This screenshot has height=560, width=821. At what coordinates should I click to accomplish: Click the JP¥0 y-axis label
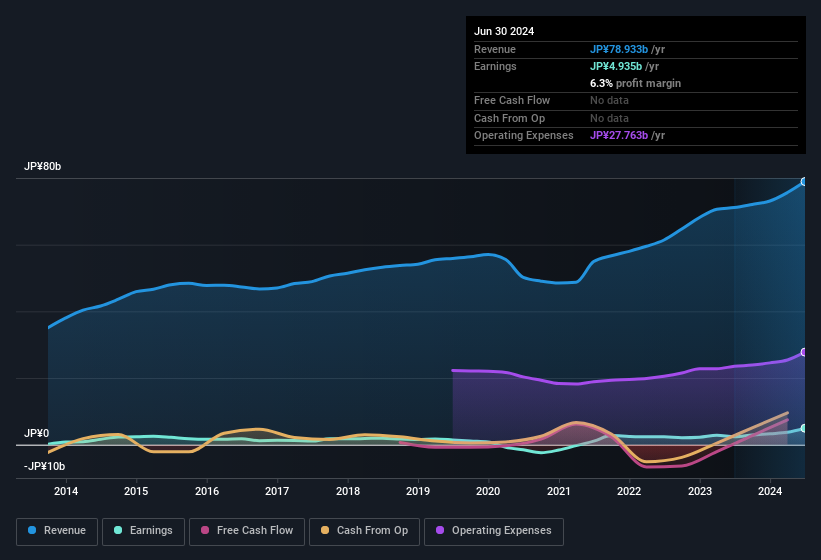click(x=37, y=433)
